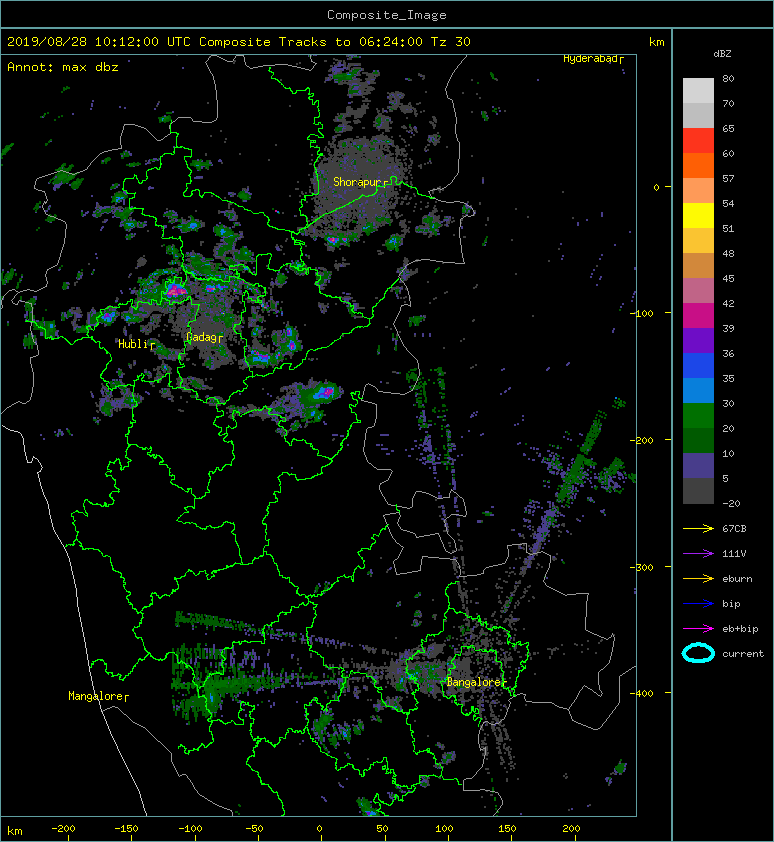Select the magenta 39 dBZ color swatch
Screen dimensions: 774x842
pos(698,316)
